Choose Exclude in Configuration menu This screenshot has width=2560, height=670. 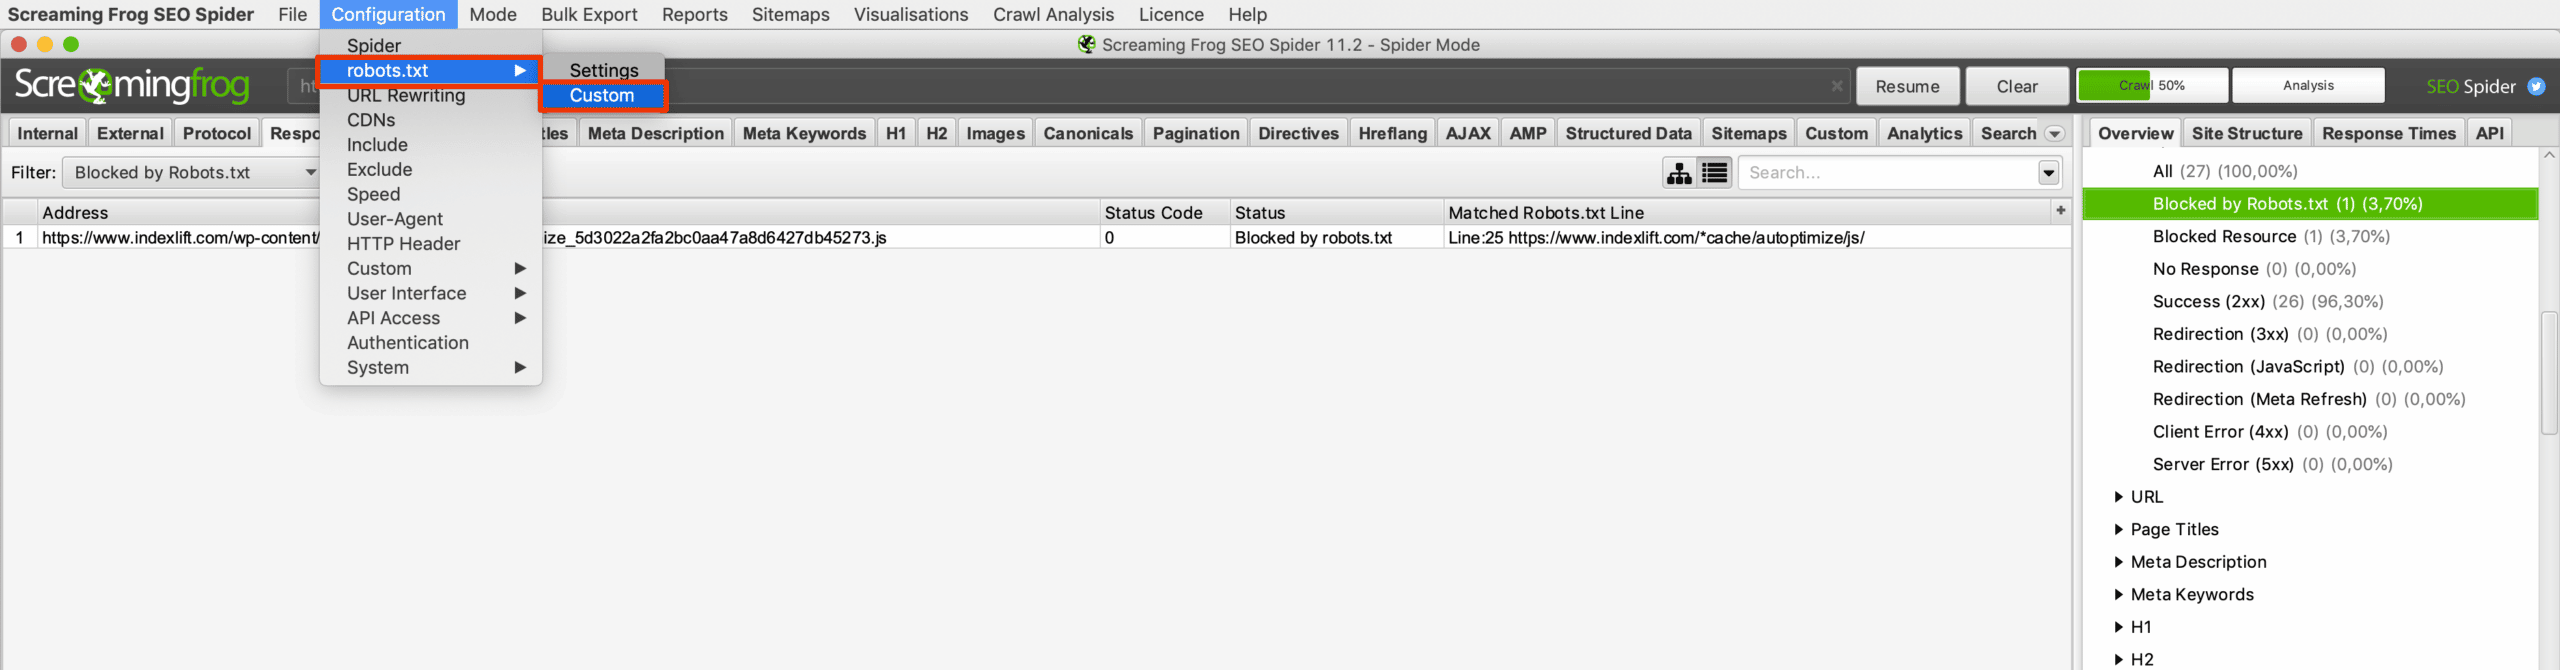tap(430, 170)
